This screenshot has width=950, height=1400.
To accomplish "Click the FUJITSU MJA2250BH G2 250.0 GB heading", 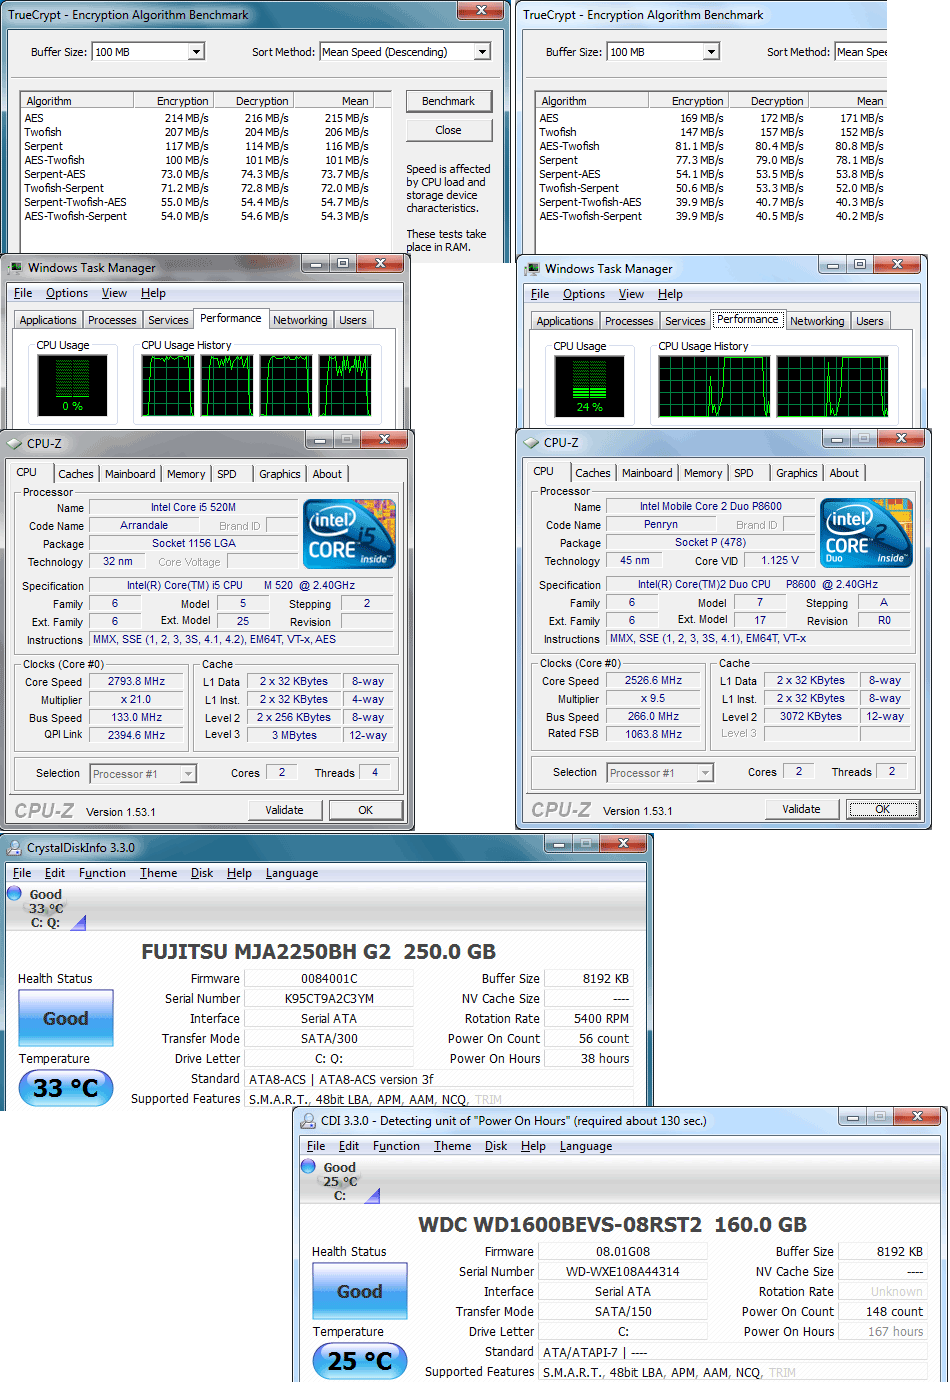I will pyautogui.click(x=318, y=952).
